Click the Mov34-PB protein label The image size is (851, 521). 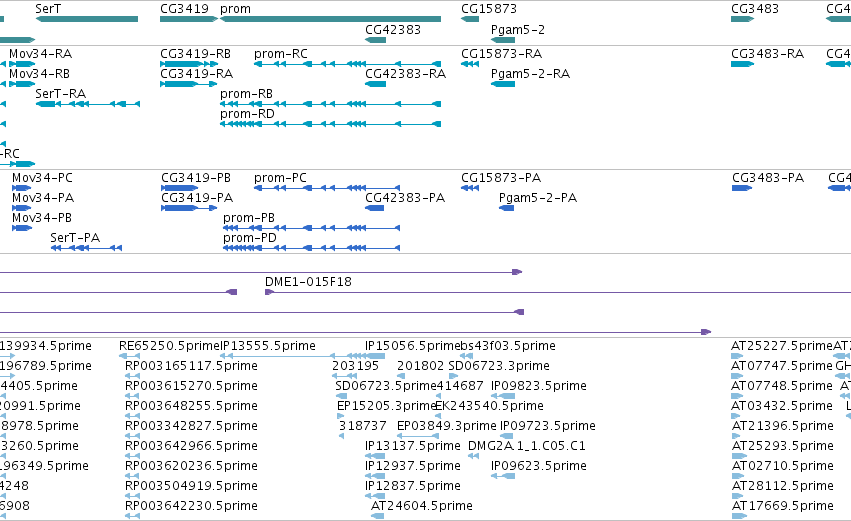click(x=42, y=218)
